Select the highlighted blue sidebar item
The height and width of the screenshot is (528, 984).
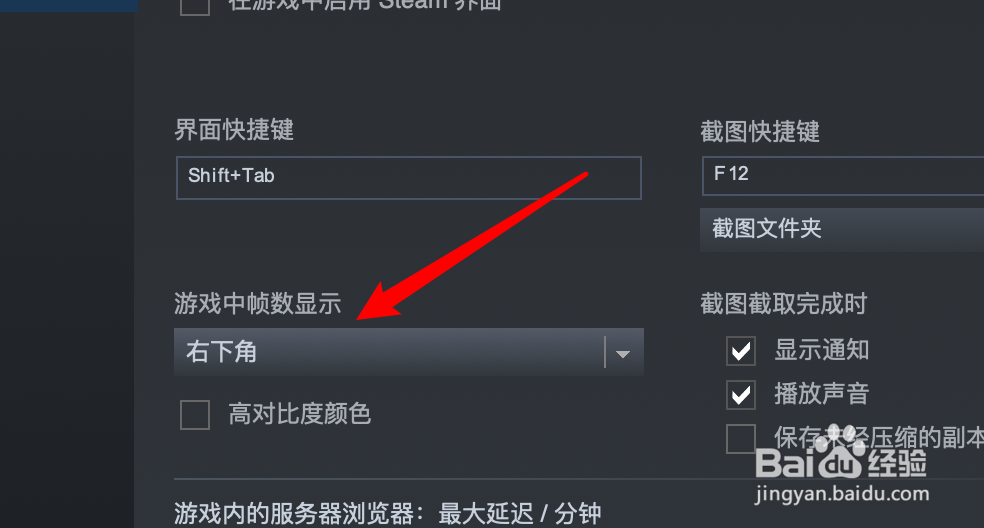tap(68, 6)
